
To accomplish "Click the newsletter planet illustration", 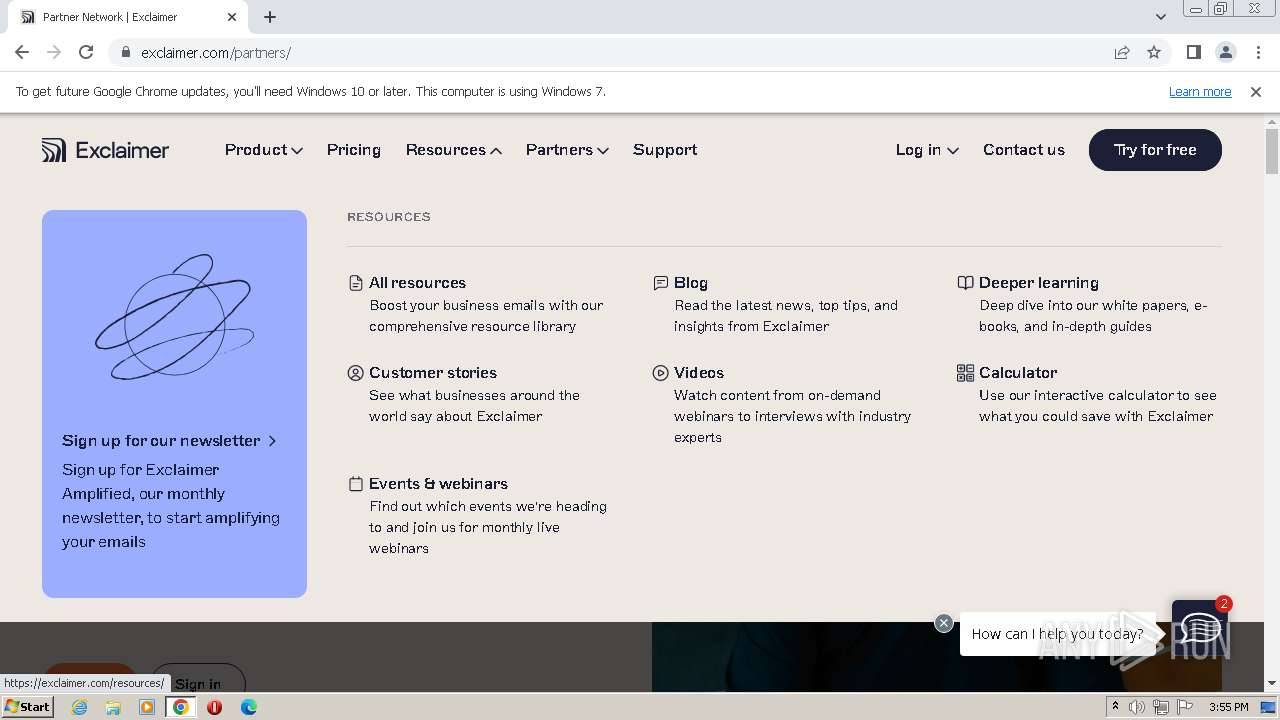I will point(174,317).
